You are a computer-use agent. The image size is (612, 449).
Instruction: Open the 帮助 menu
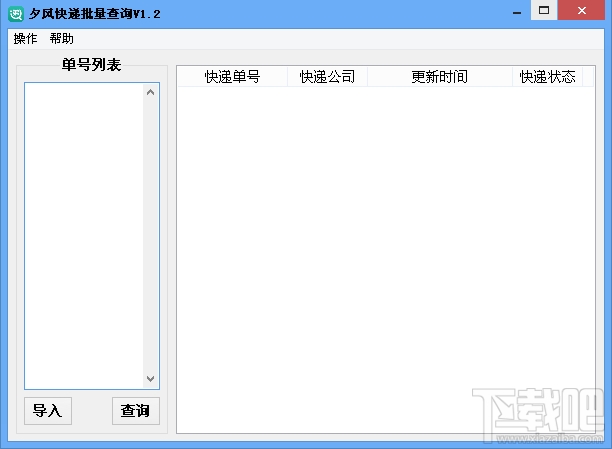[62, 39]
